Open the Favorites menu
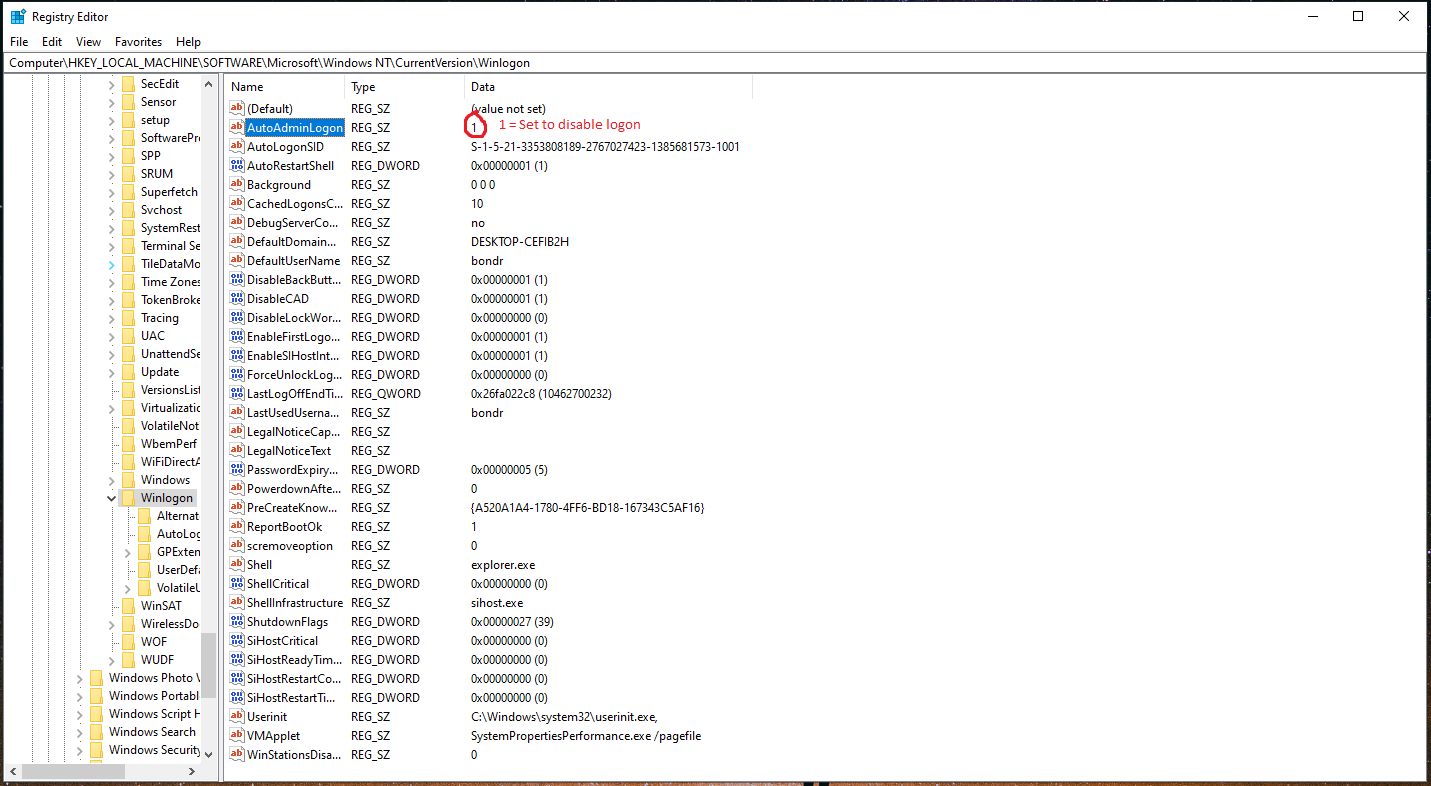This screenshot has width=1431, height=786. coord(138,41)
